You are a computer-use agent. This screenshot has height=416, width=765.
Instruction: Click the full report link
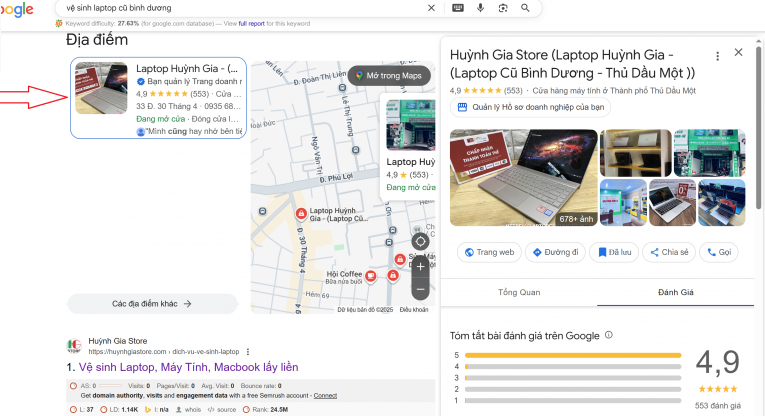click(251, 23)
